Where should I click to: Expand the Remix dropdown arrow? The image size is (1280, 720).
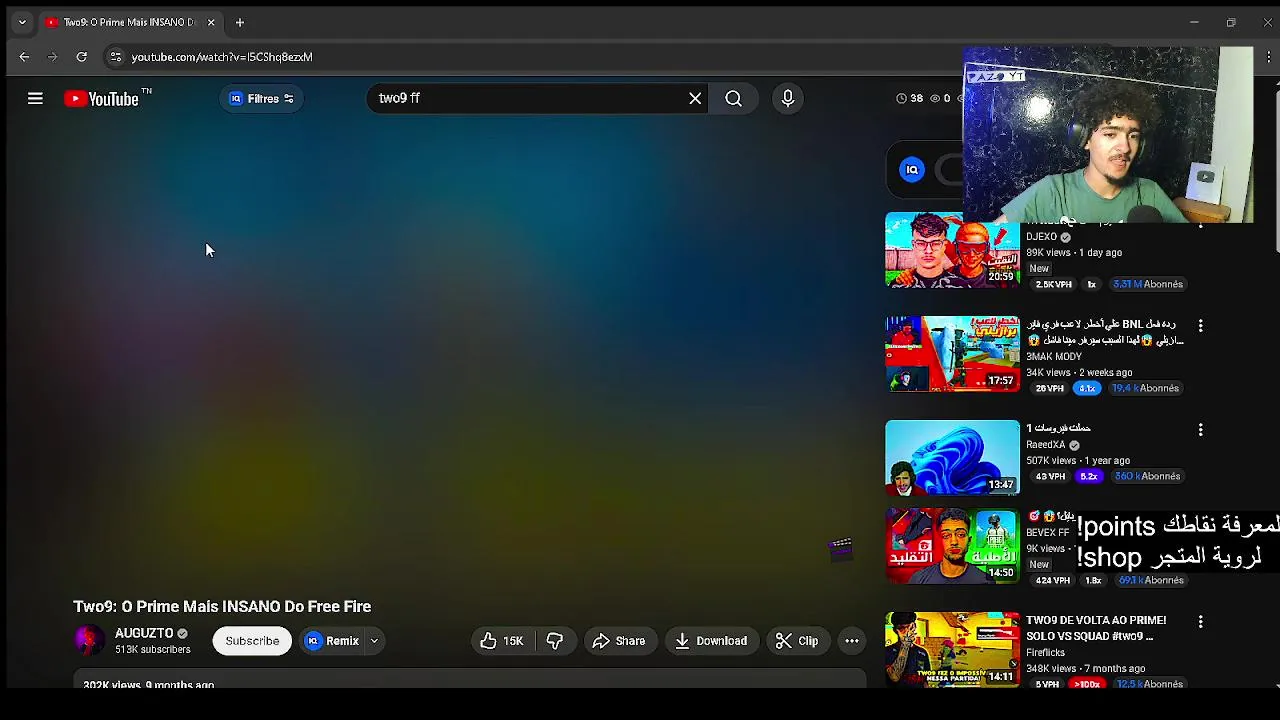point(374,641)
